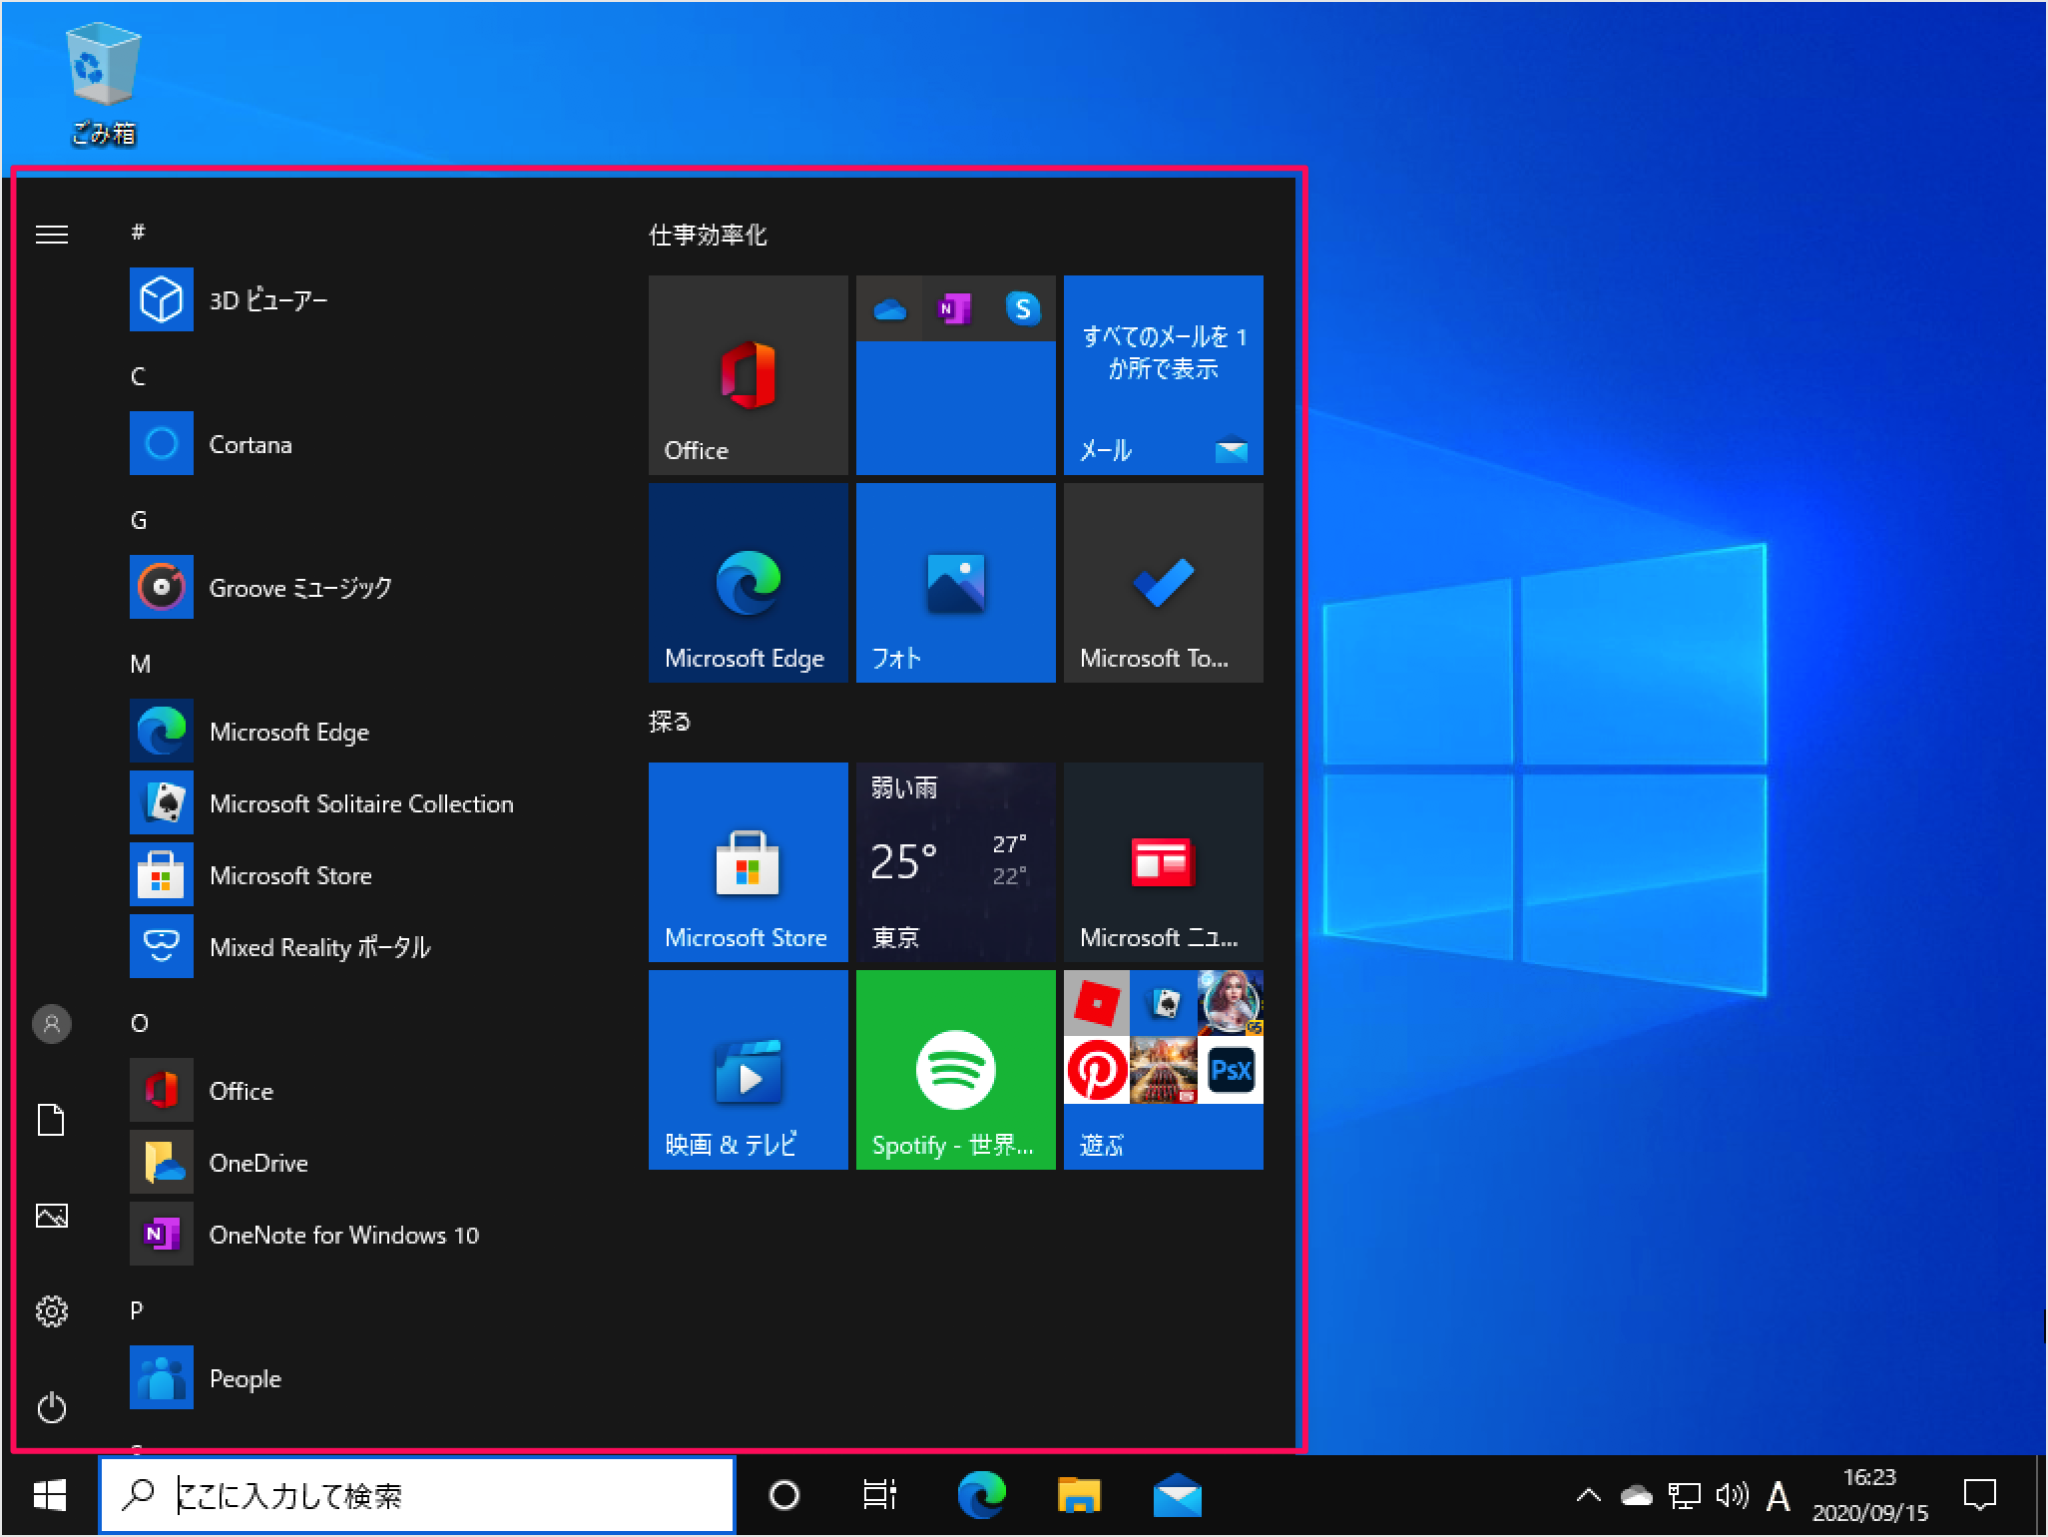
Task: Select 3D ビューアー in the app list
Action: 267,299
